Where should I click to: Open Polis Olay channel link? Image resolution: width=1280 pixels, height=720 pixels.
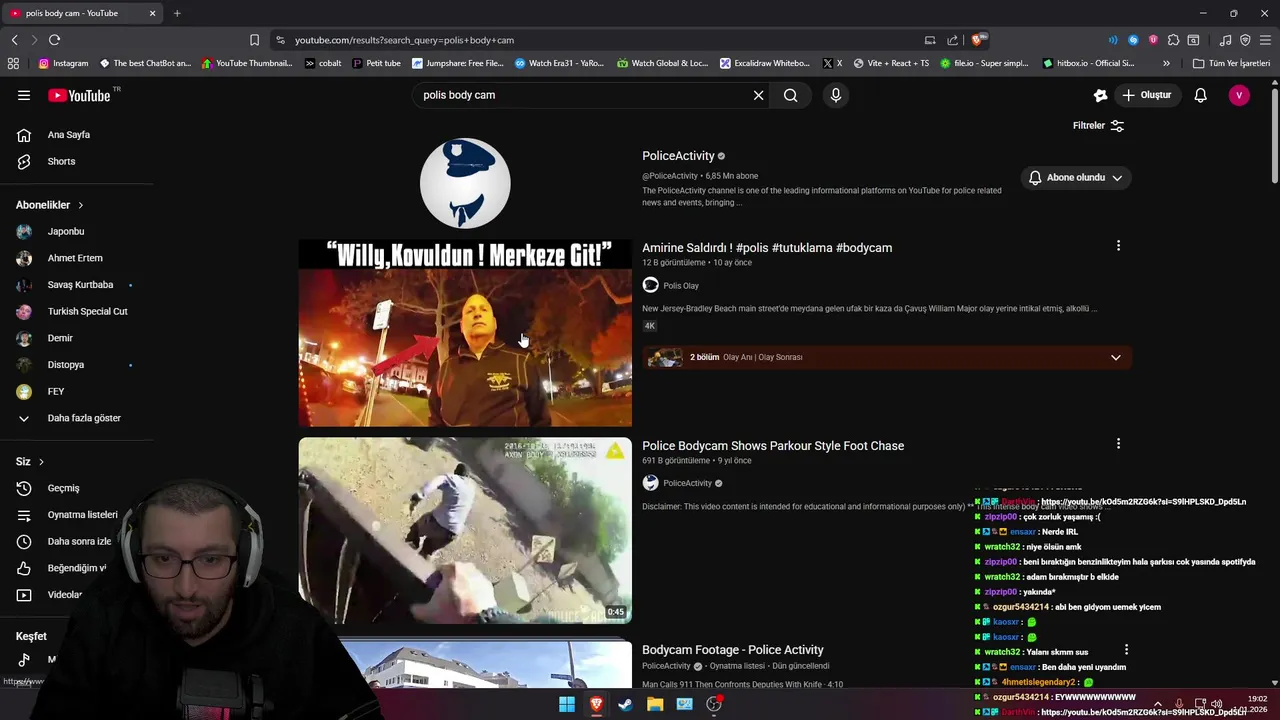tap(680, 286)
